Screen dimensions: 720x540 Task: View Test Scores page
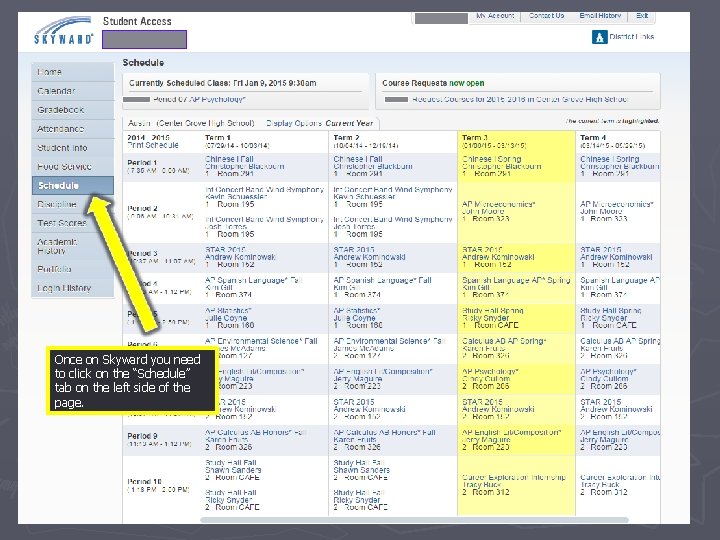(x=73, y=223)
